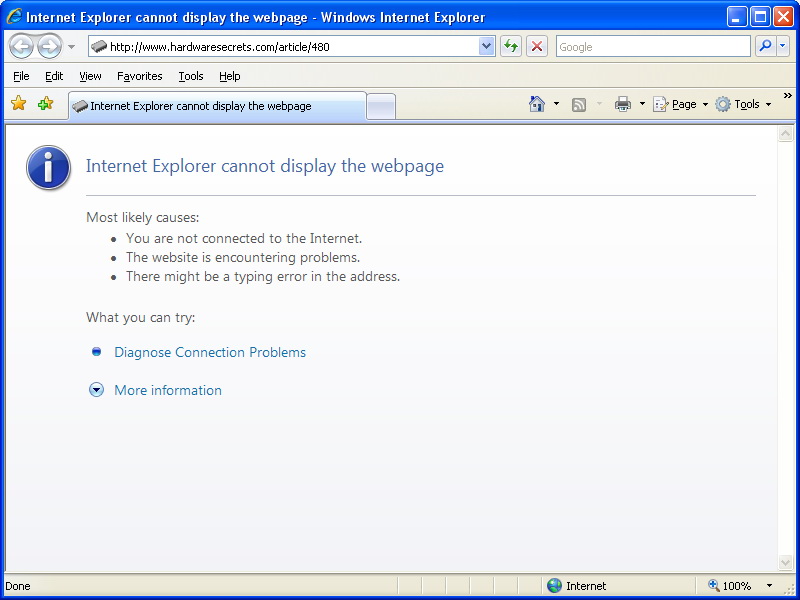The width and height of the screenshot is (800, 600).
Task: Click the Back navigation arrow button
Action: pyautogui.click(x=21, y=47)
